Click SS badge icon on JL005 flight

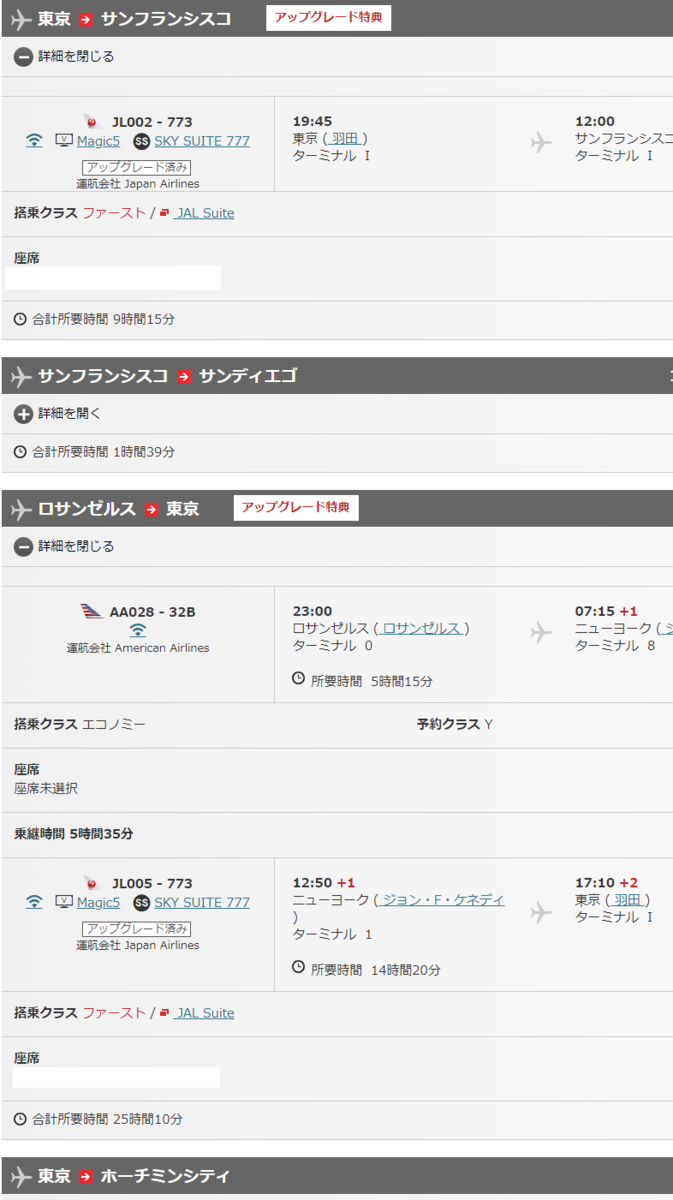tap(141, 903)
